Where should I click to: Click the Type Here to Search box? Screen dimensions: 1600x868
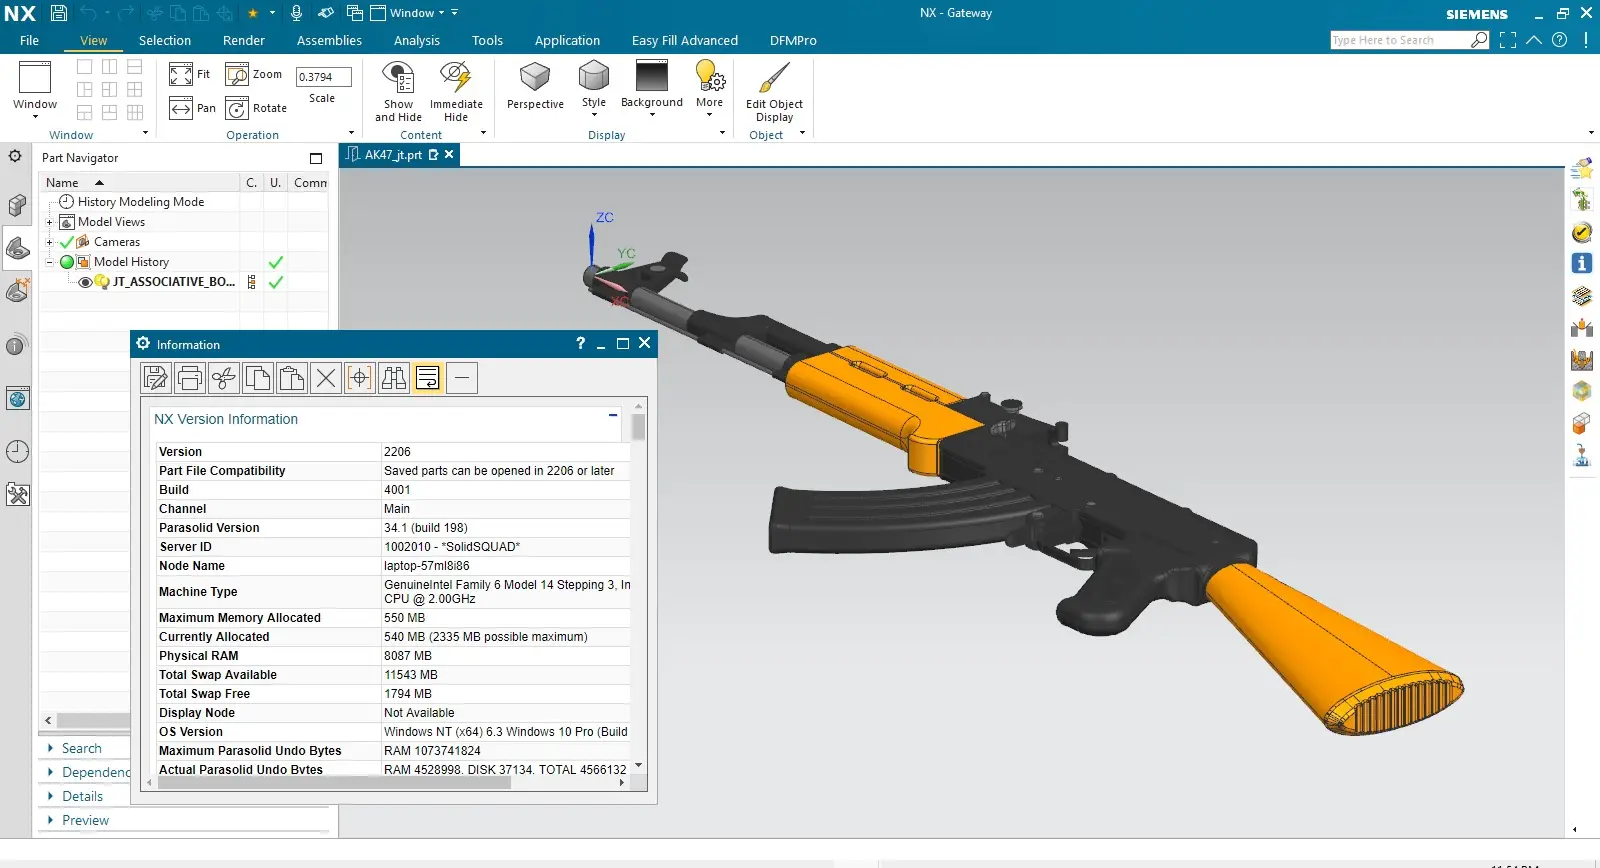click(1400, 40)
